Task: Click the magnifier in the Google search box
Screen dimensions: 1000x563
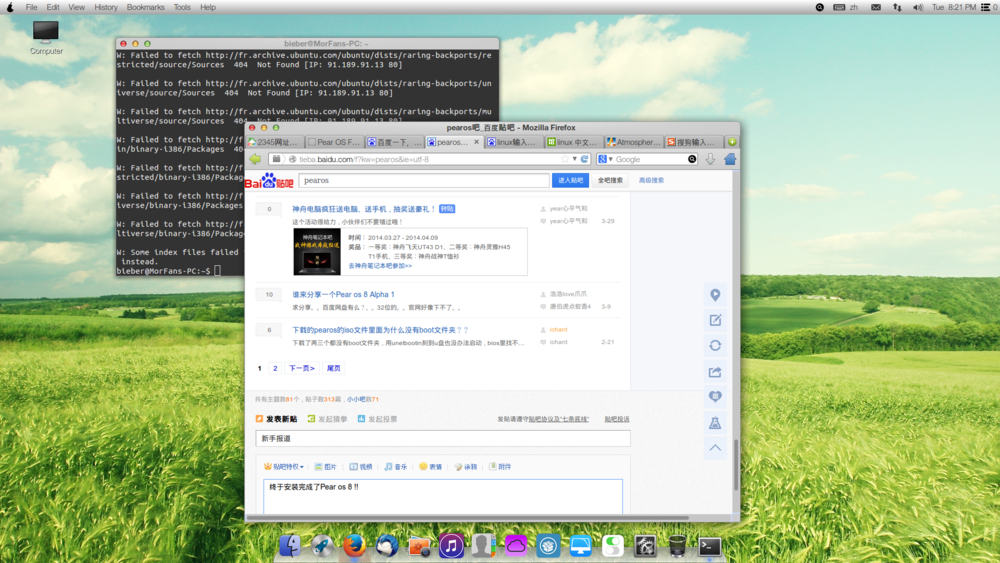Action: click(x=692, y=159)
